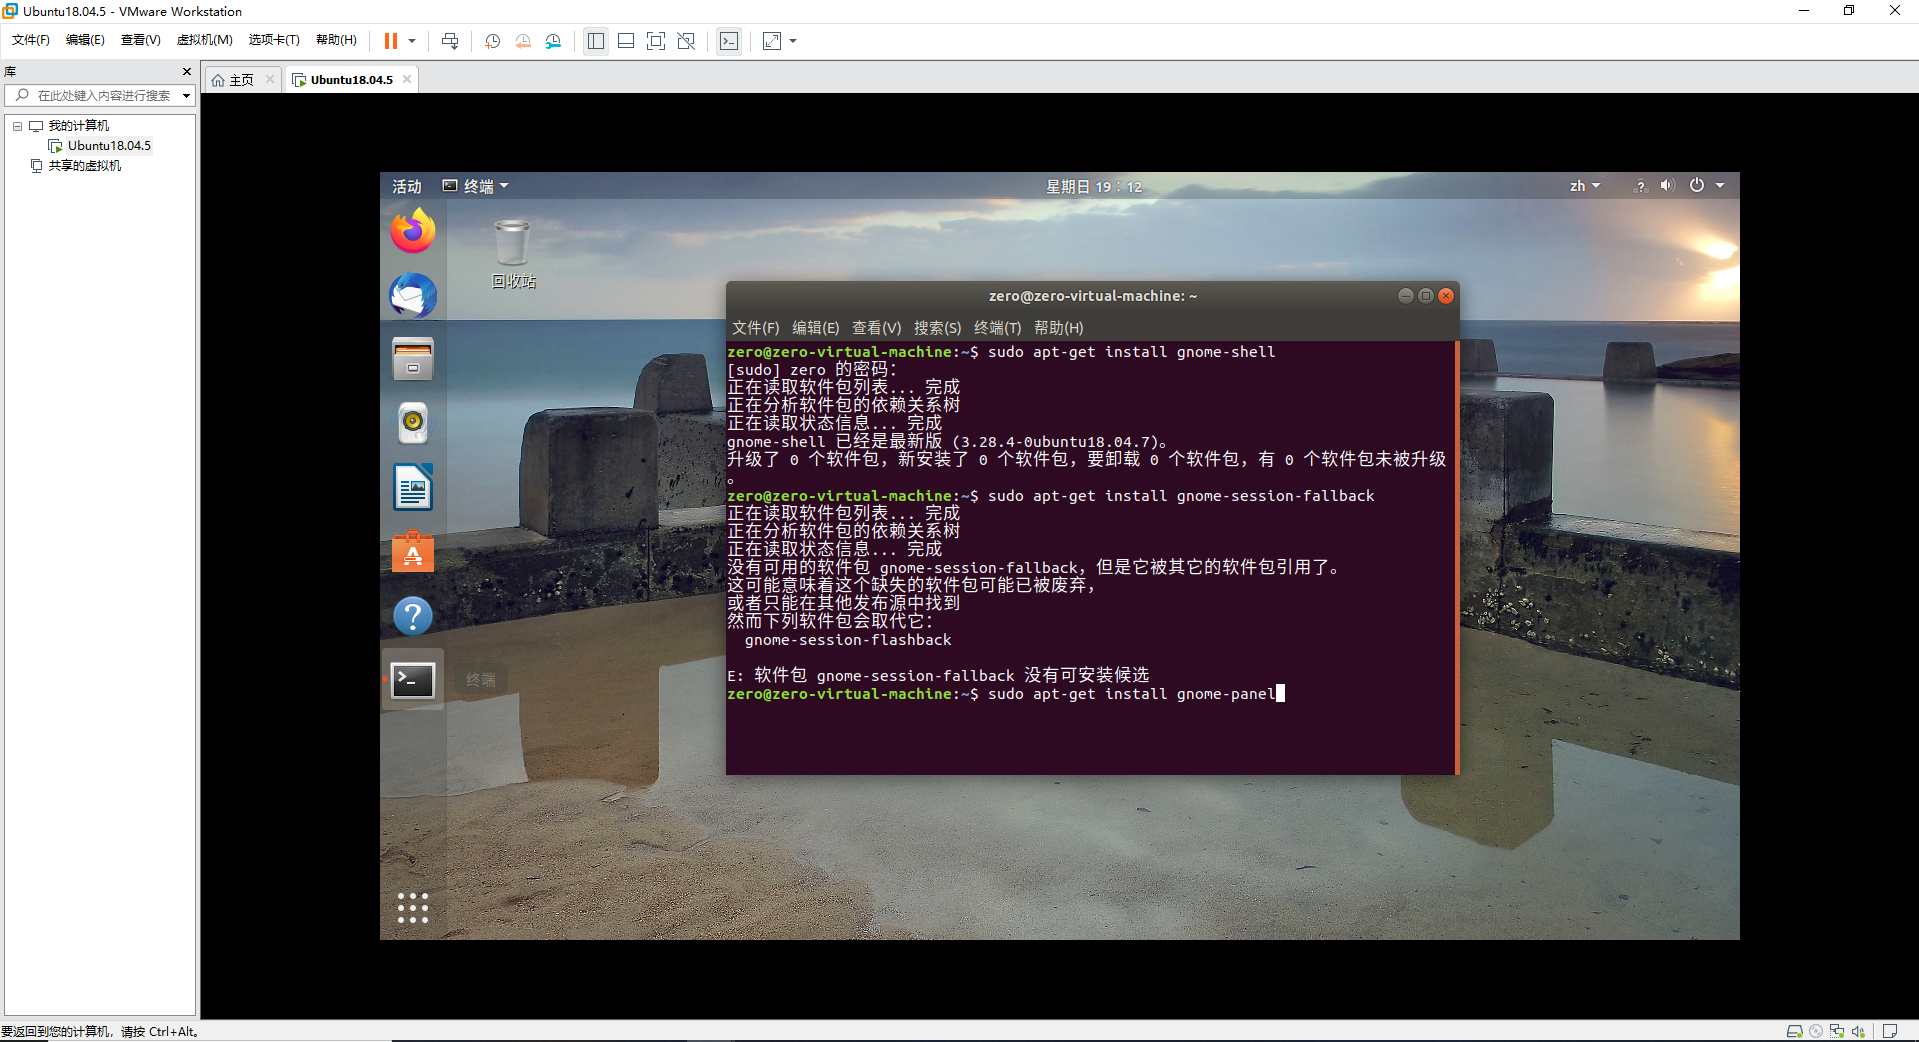Toggle the library sidebar view button

tap(596, 41)
